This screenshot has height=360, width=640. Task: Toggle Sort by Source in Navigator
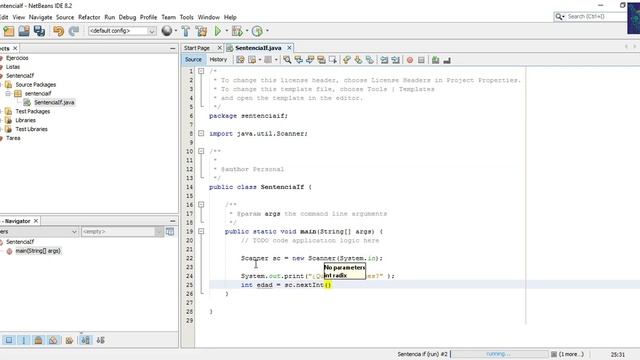tap(100, 340)
